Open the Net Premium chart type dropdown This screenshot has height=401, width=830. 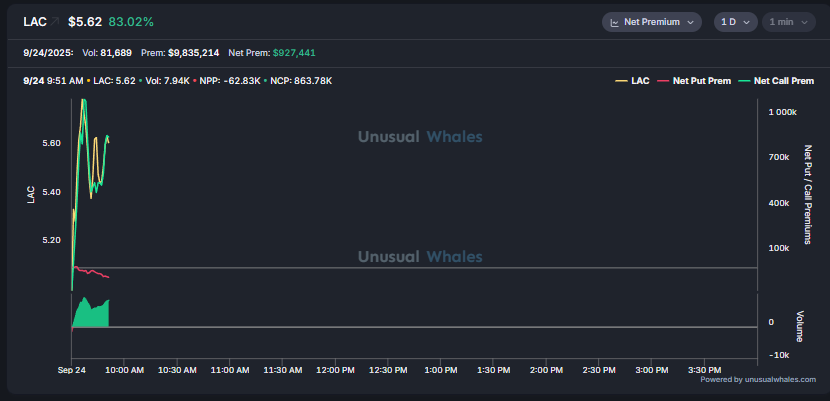(653, 22)
